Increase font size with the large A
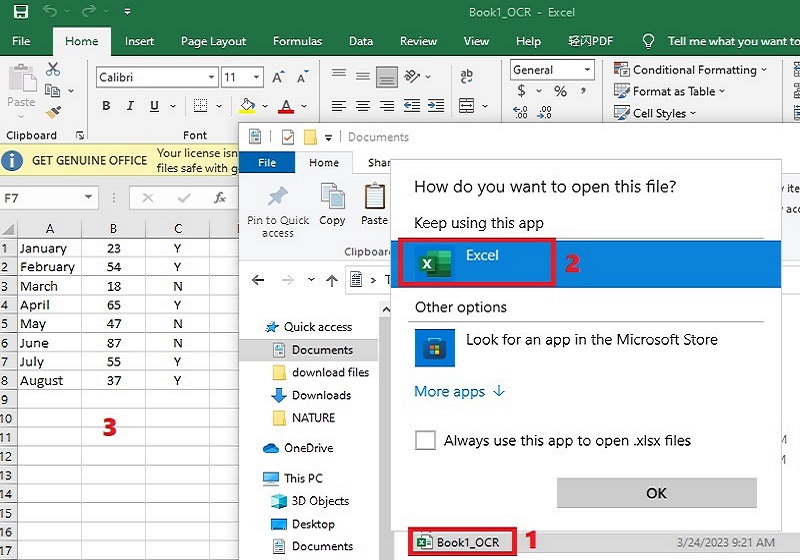This screenshot has height=560, width=800. [278, 77]
